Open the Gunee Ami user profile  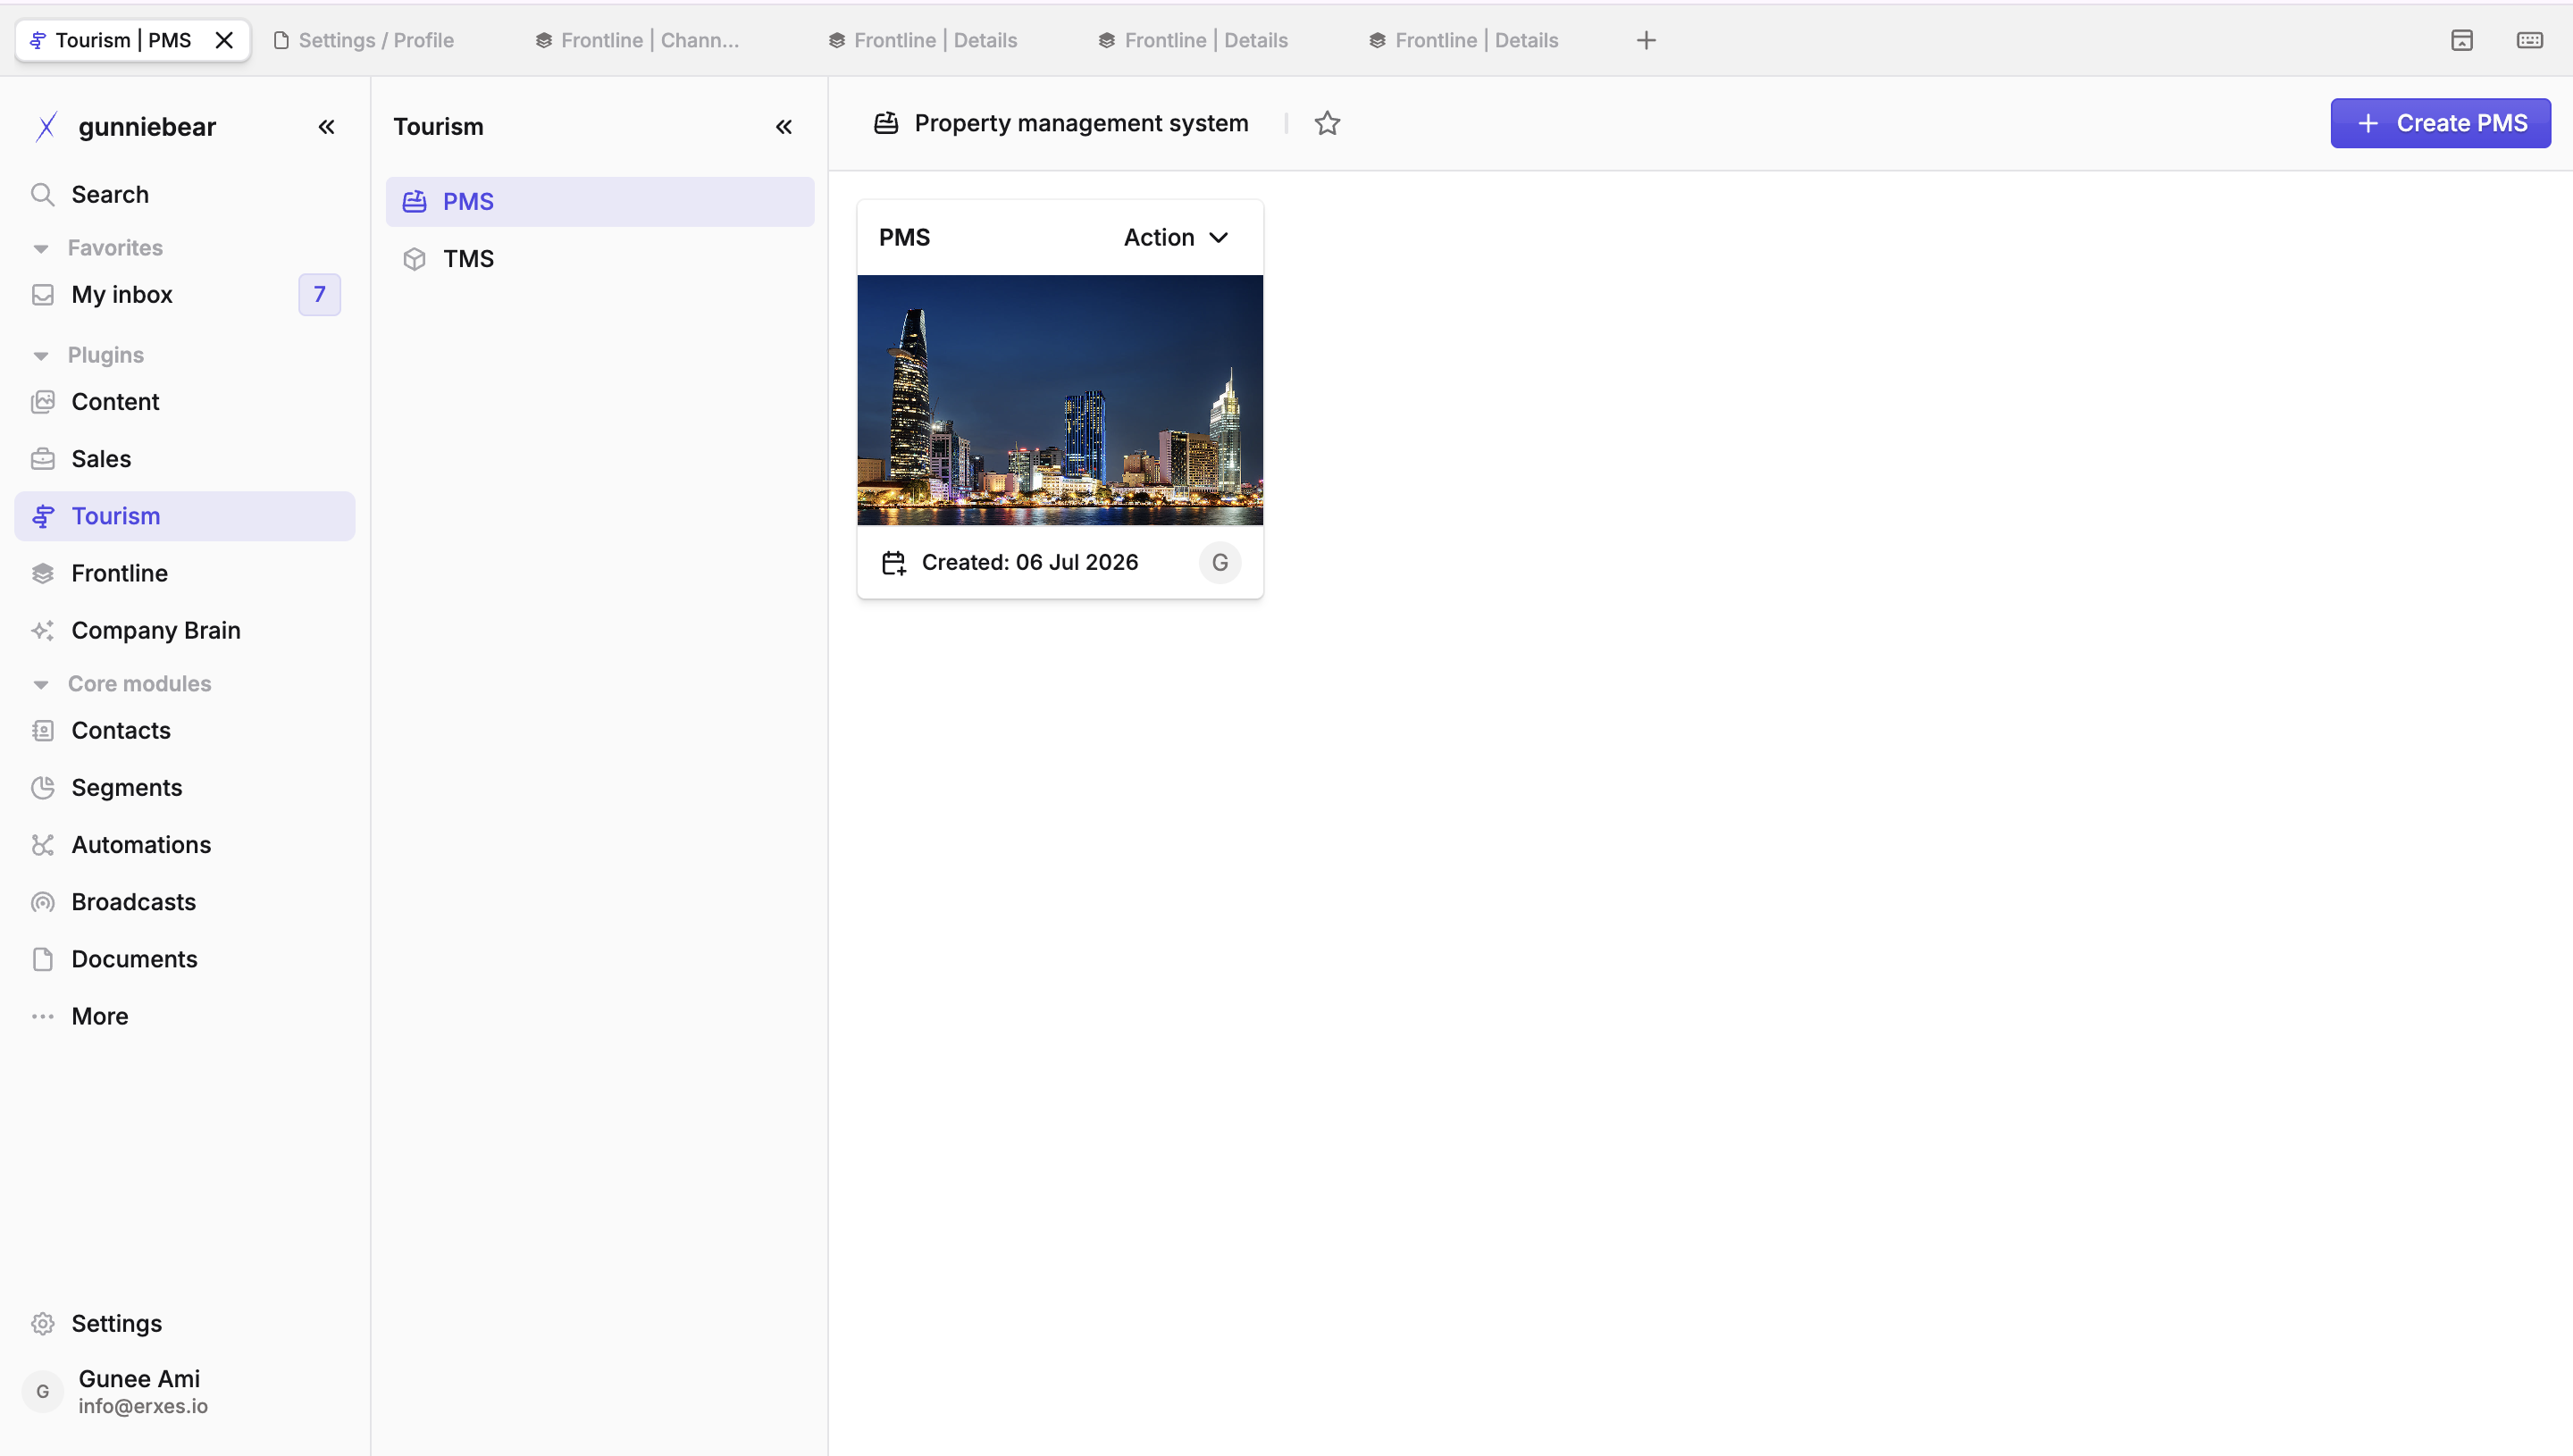tap(185, 1391)
